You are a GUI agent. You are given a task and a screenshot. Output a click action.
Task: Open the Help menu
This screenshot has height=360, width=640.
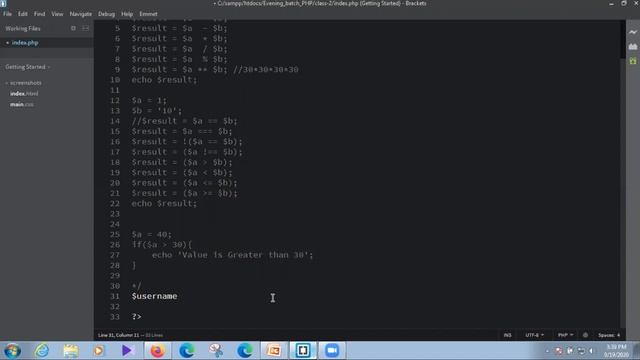pyautogui.click(x=127, y=14)
